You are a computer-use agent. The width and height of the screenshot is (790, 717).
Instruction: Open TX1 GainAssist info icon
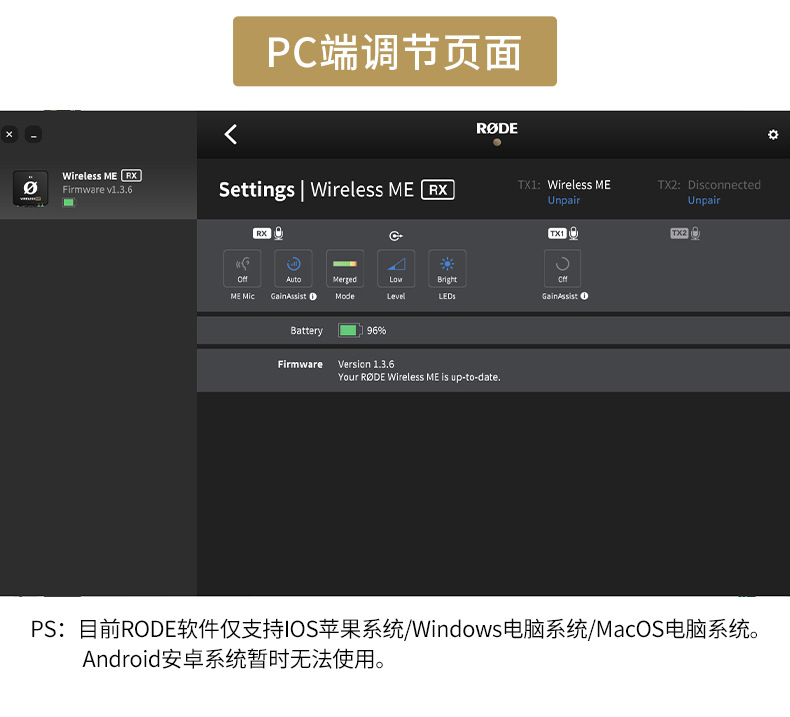pyautogui.click(x=584, y=296)
